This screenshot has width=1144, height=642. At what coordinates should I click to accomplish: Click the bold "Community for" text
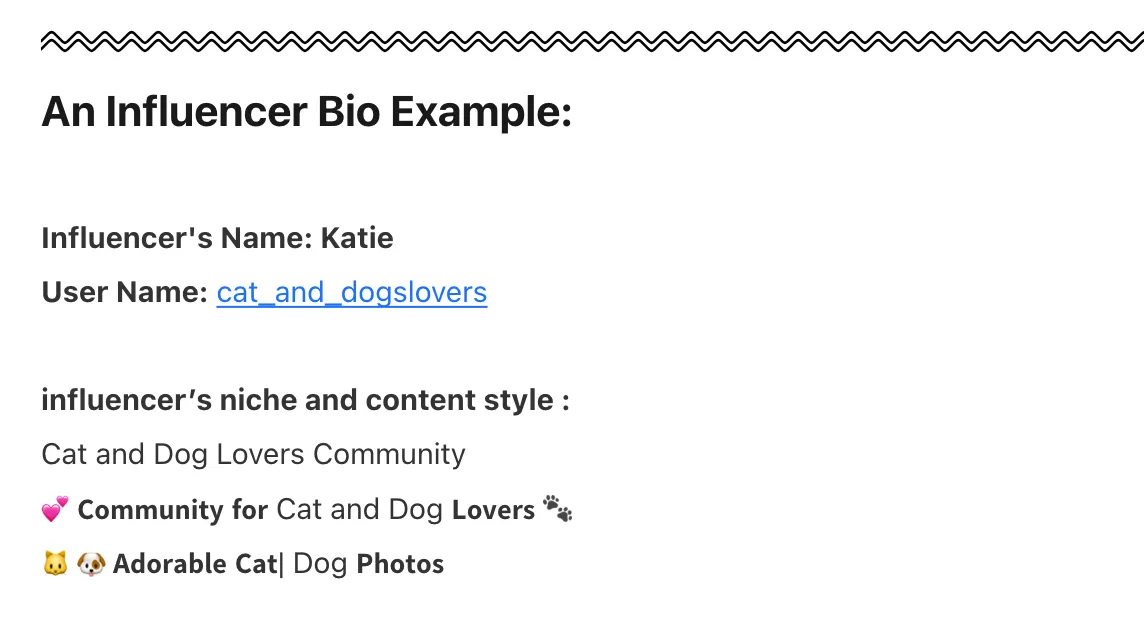click(172, 510)
